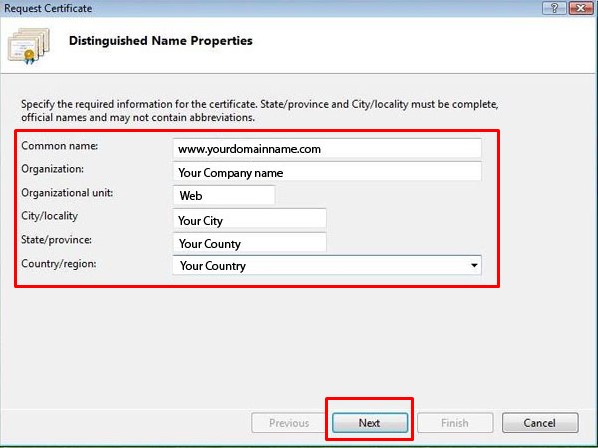Open the help question mark button
Viewport: 598px width, 448px height.
[554, 8]
